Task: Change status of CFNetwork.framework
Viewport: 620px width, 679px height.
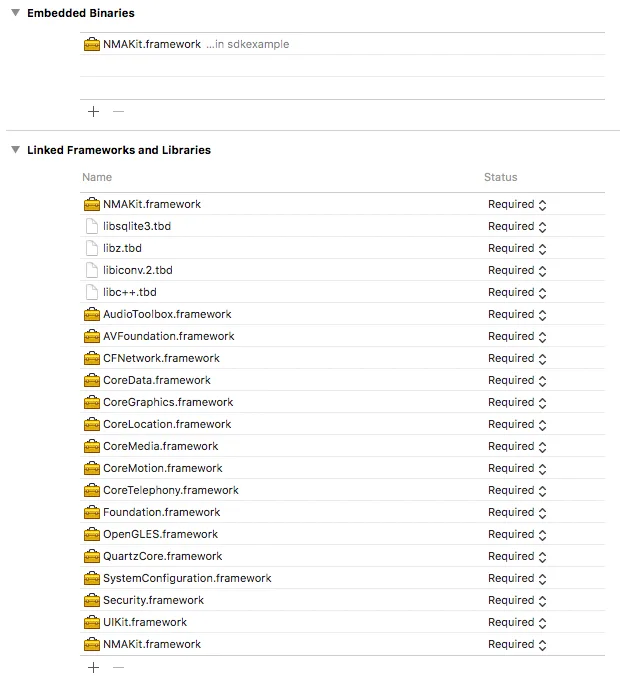Action: [x=517, y=359]
